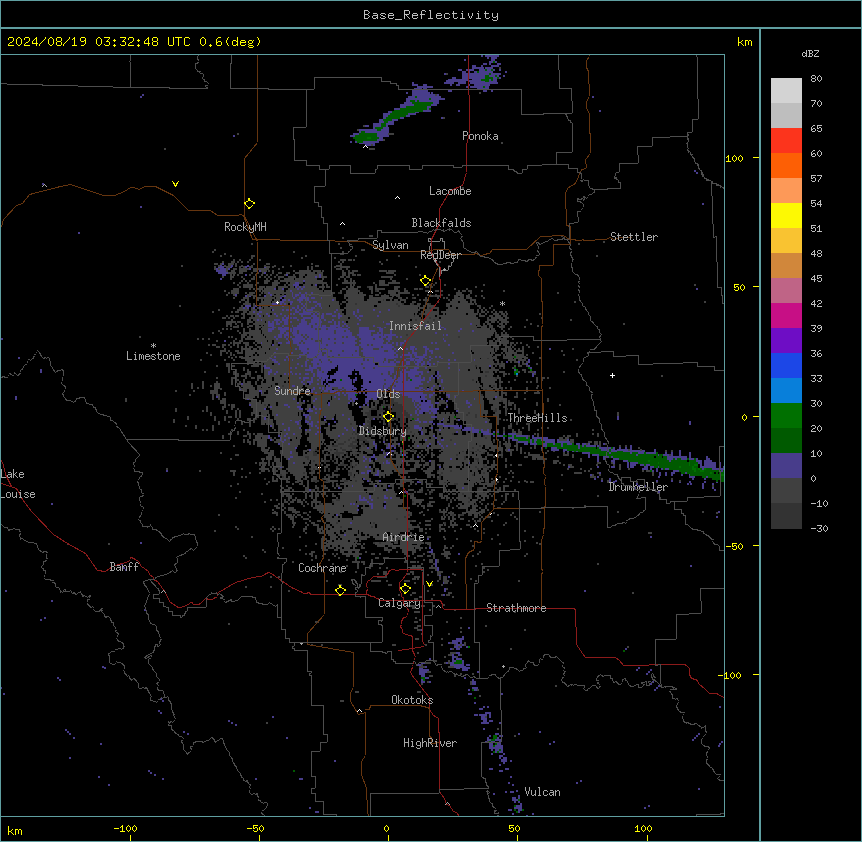Select the Olds label
862x842 pixels.
click(x=388, y=394)
